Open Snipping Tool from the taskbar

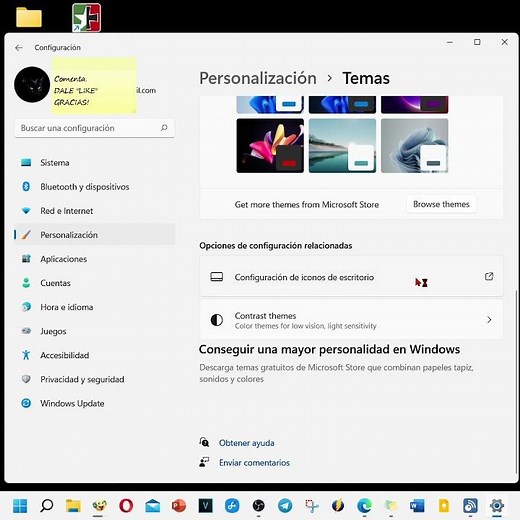click(312, 506)
